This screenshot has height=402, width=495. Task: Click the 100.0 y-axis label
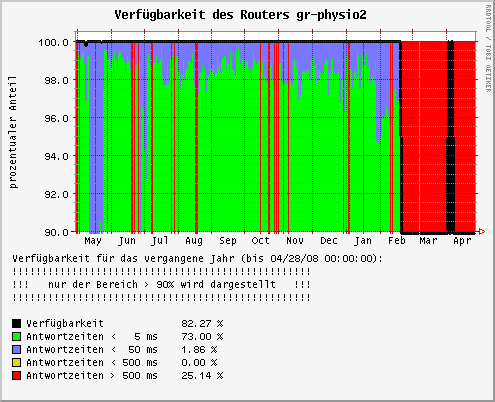tap(54, 42)
